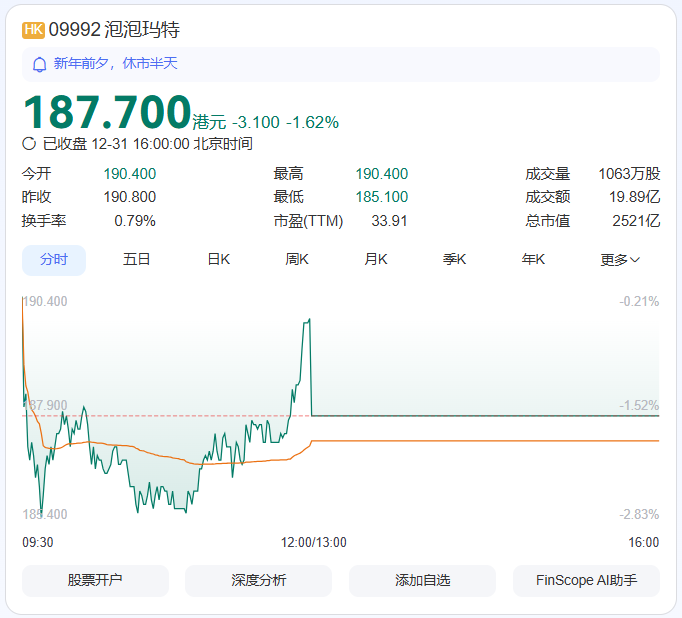
Task: Click the 新年前夕 holiday notice banner
Action: [340, 64]
